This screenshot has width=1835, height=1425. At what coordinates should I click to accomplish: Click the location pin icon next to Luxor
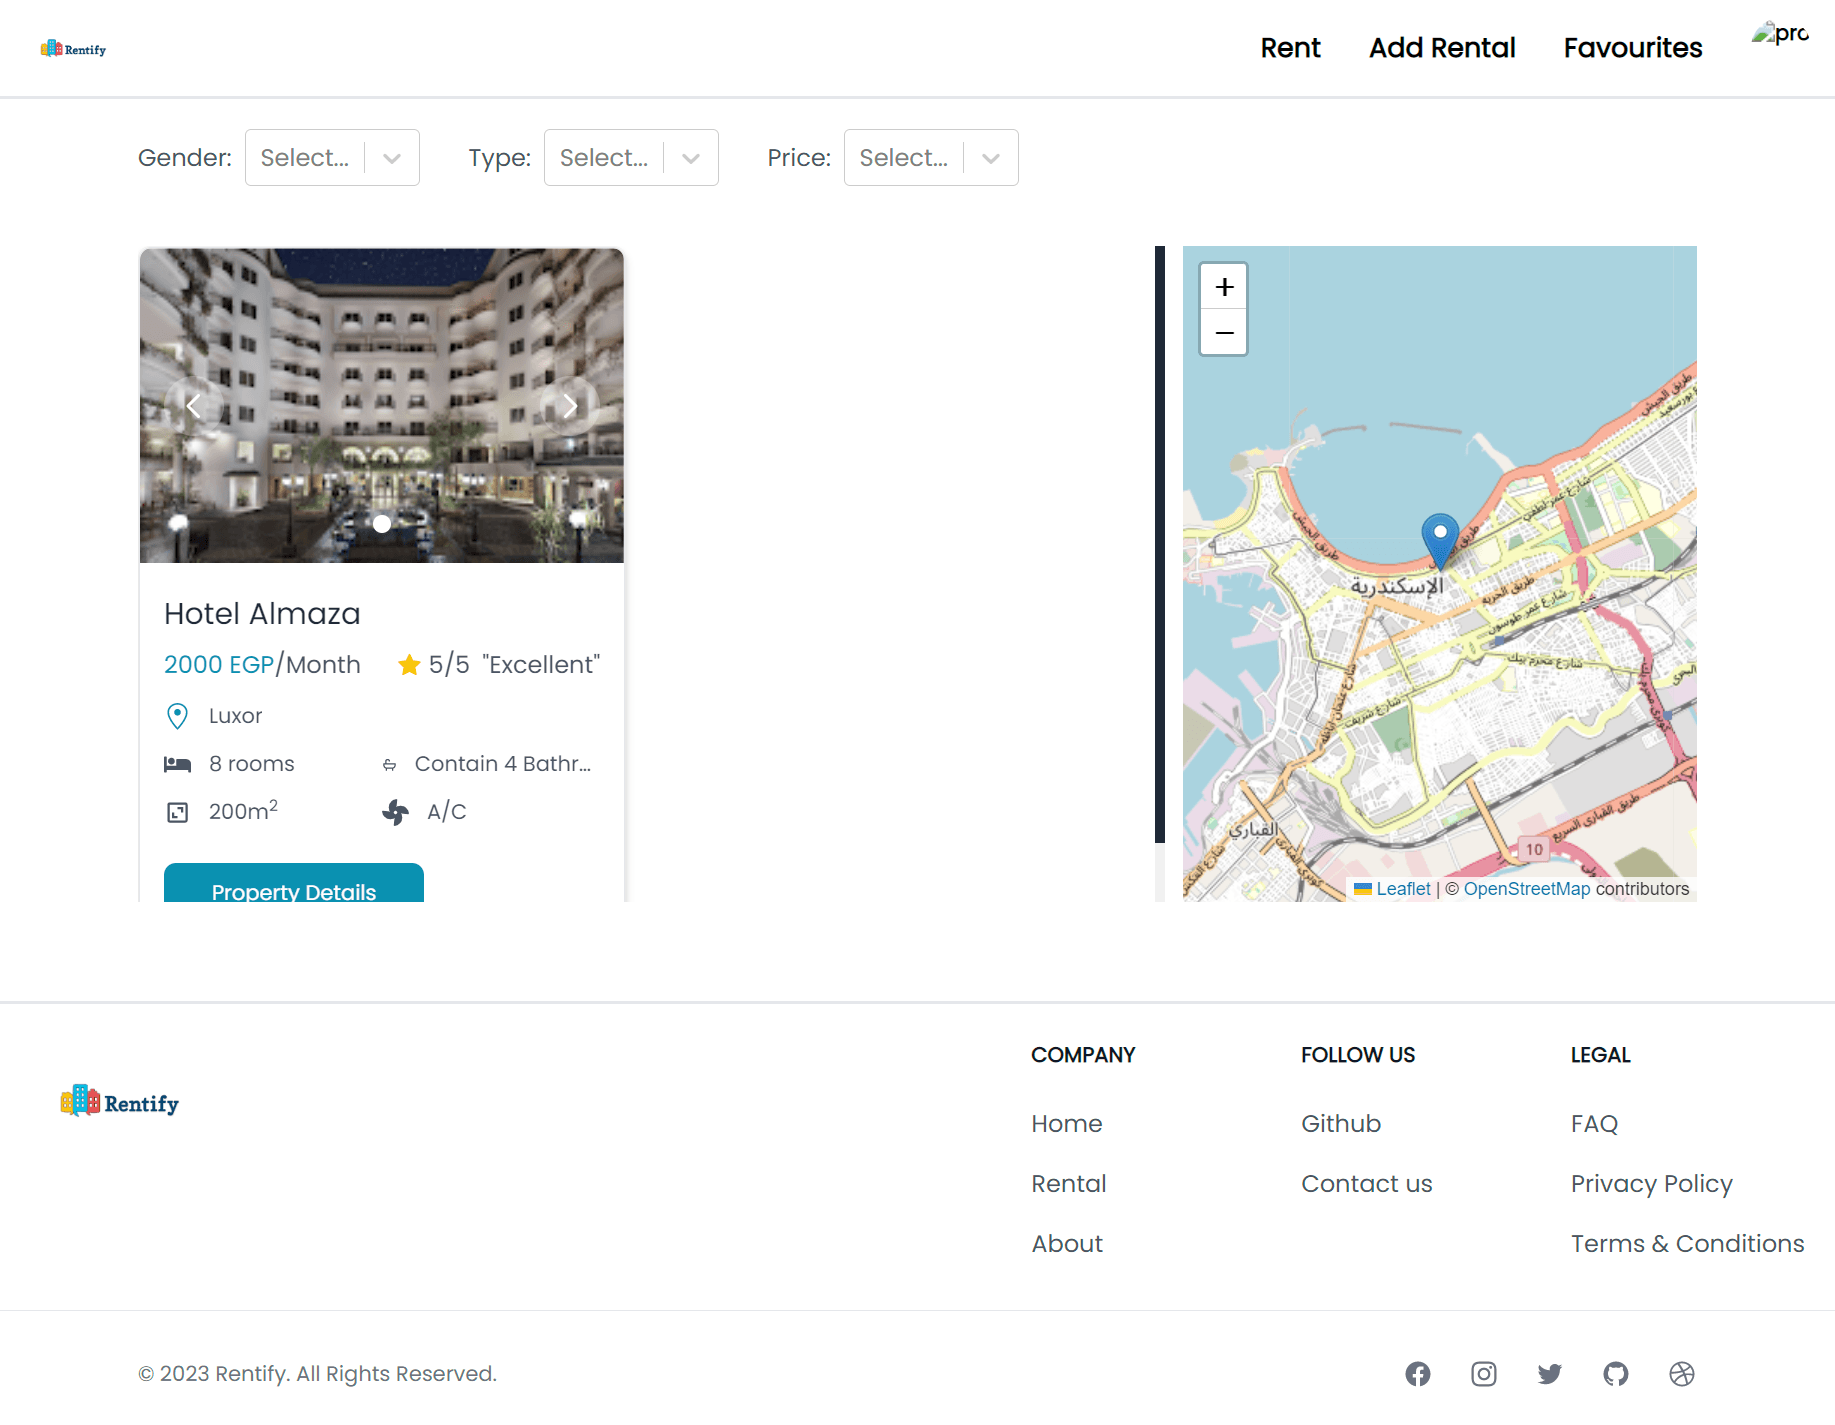(177, 715)
